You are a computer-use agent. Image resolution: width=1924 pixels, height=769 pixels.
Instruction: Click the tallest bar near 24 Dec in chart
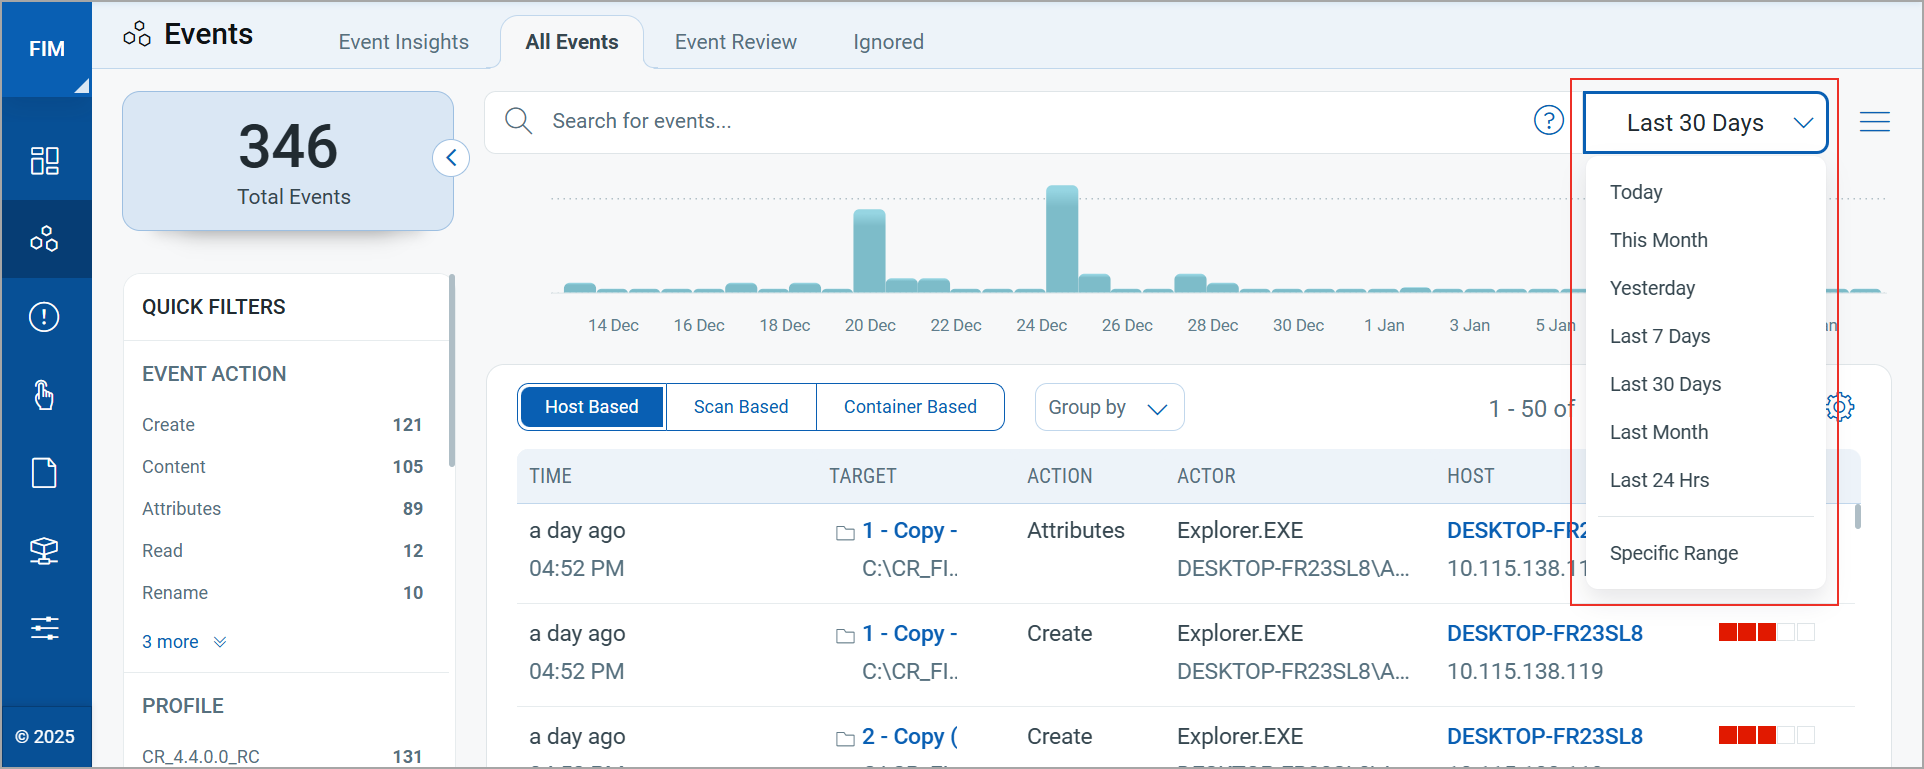click(1062, 238)
